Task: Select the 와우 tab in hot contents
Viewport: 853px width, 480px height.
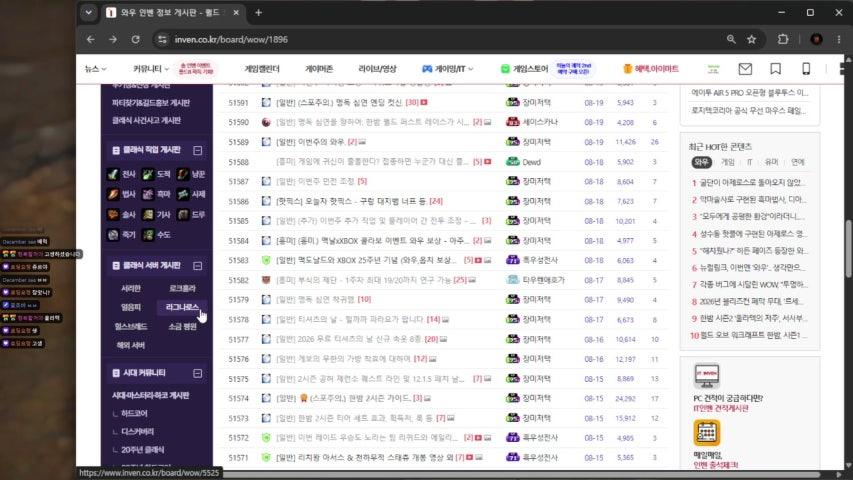Action: coord(701,162)
